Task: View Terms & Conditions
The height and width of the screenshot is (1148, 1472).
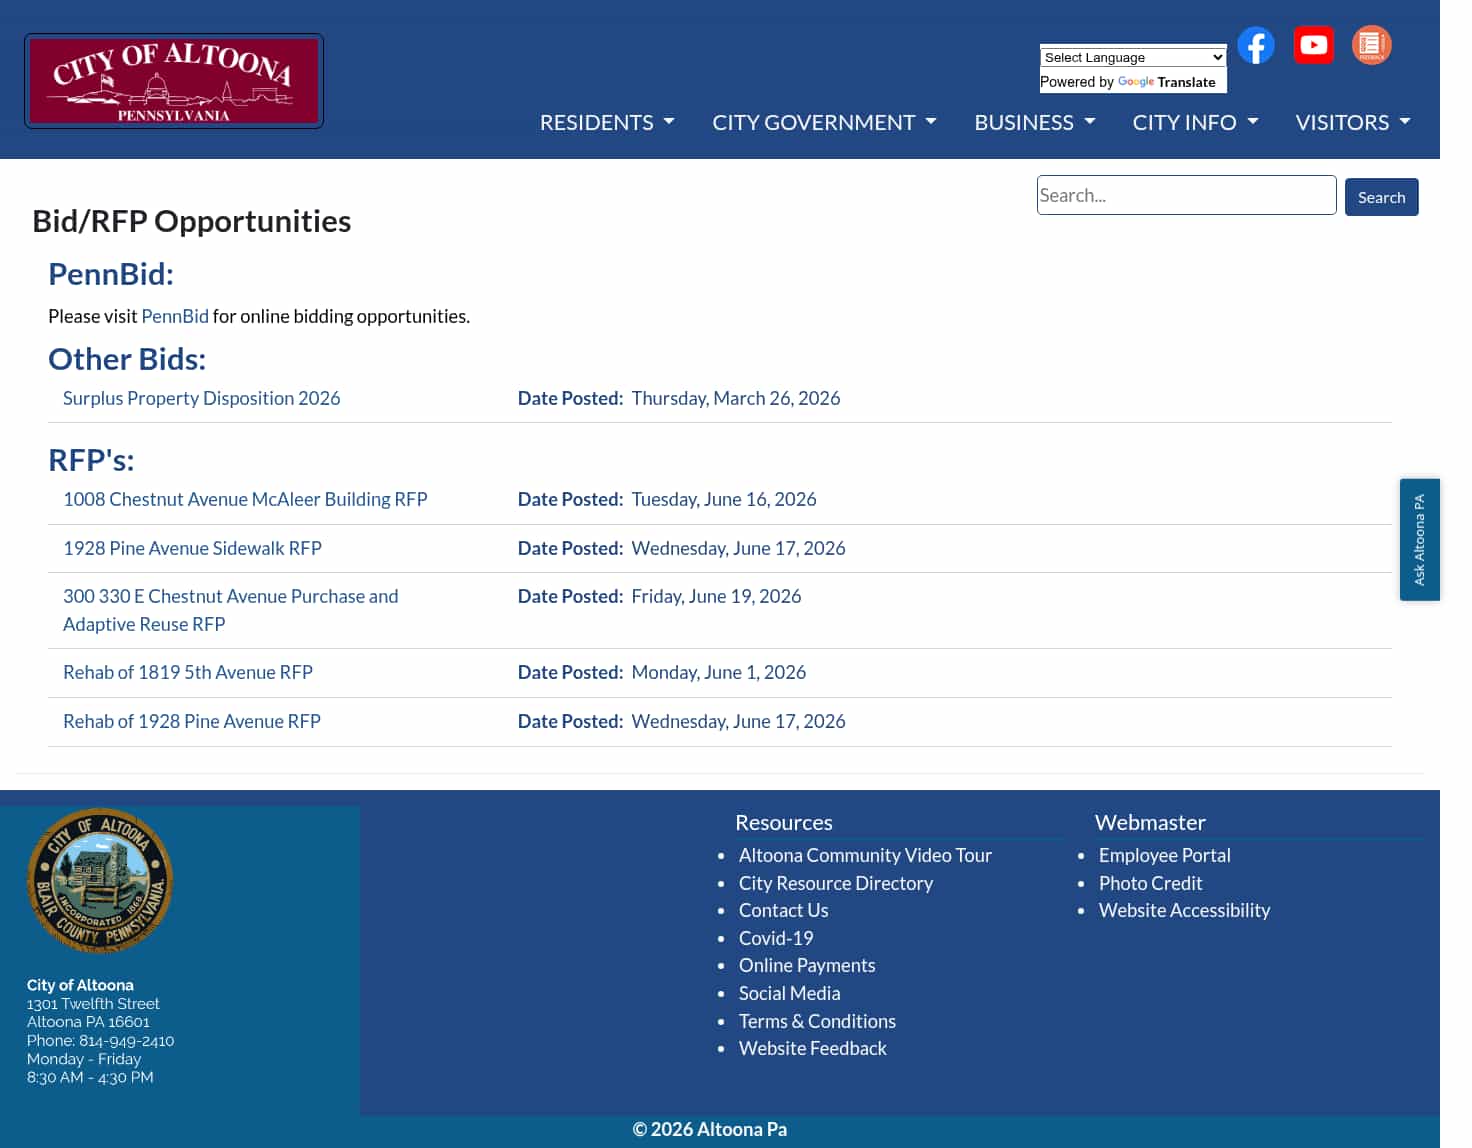Action: click(x=817, y=1021)
